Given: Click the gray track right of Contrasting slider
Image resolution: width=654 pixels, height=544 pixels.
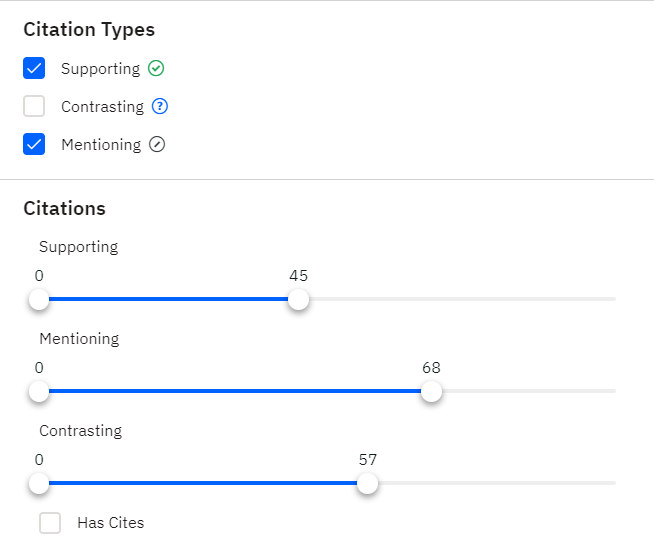Looking at the screenshot, I should [497, 483].
